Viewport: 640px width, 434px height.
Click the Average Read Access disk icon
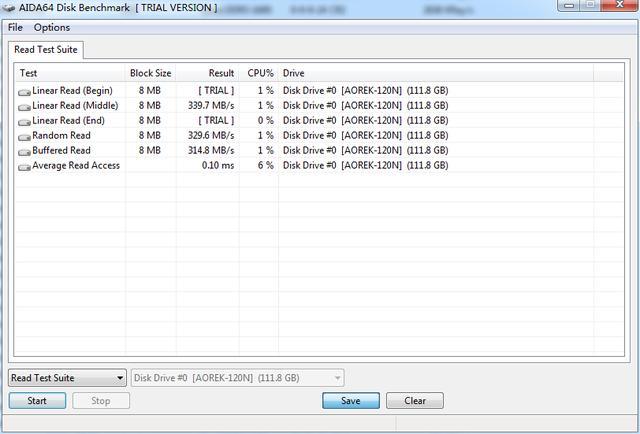[x=24, y=166]
